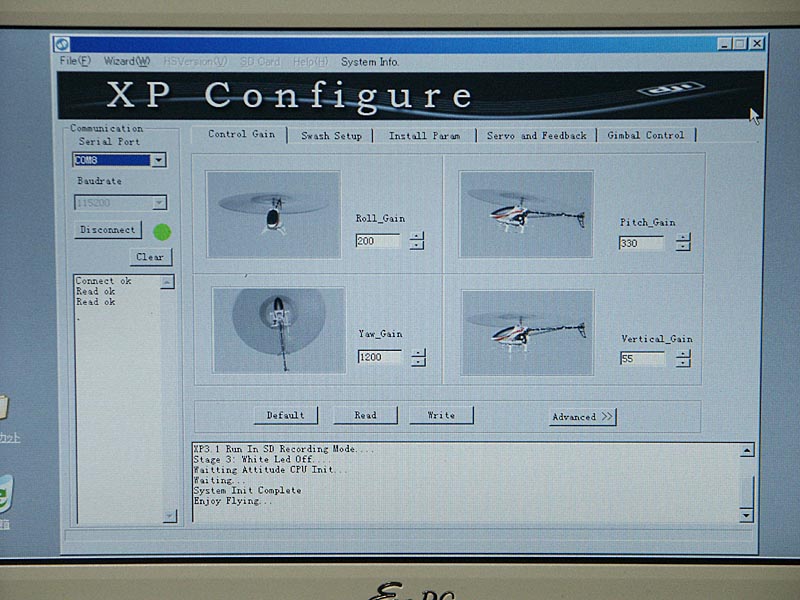This screenshot has width=800, height=600.
Task: Open the Gimbal Control tab
Action: (x=645, y=135)
